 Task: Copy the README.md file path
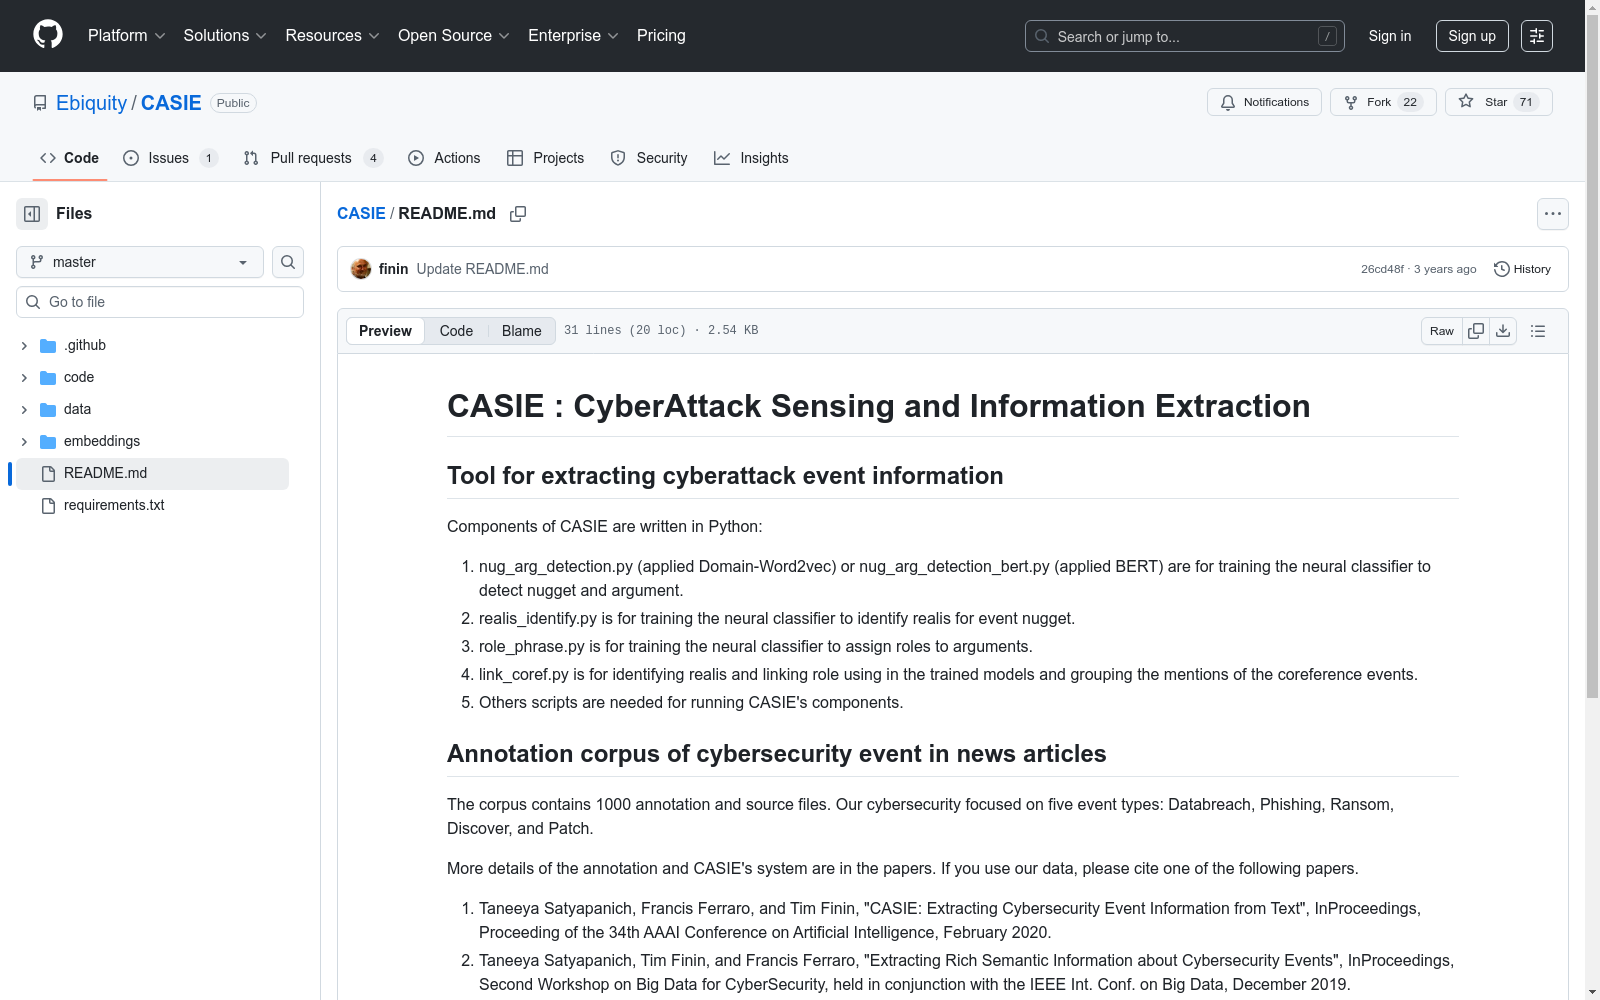[518, 214]
